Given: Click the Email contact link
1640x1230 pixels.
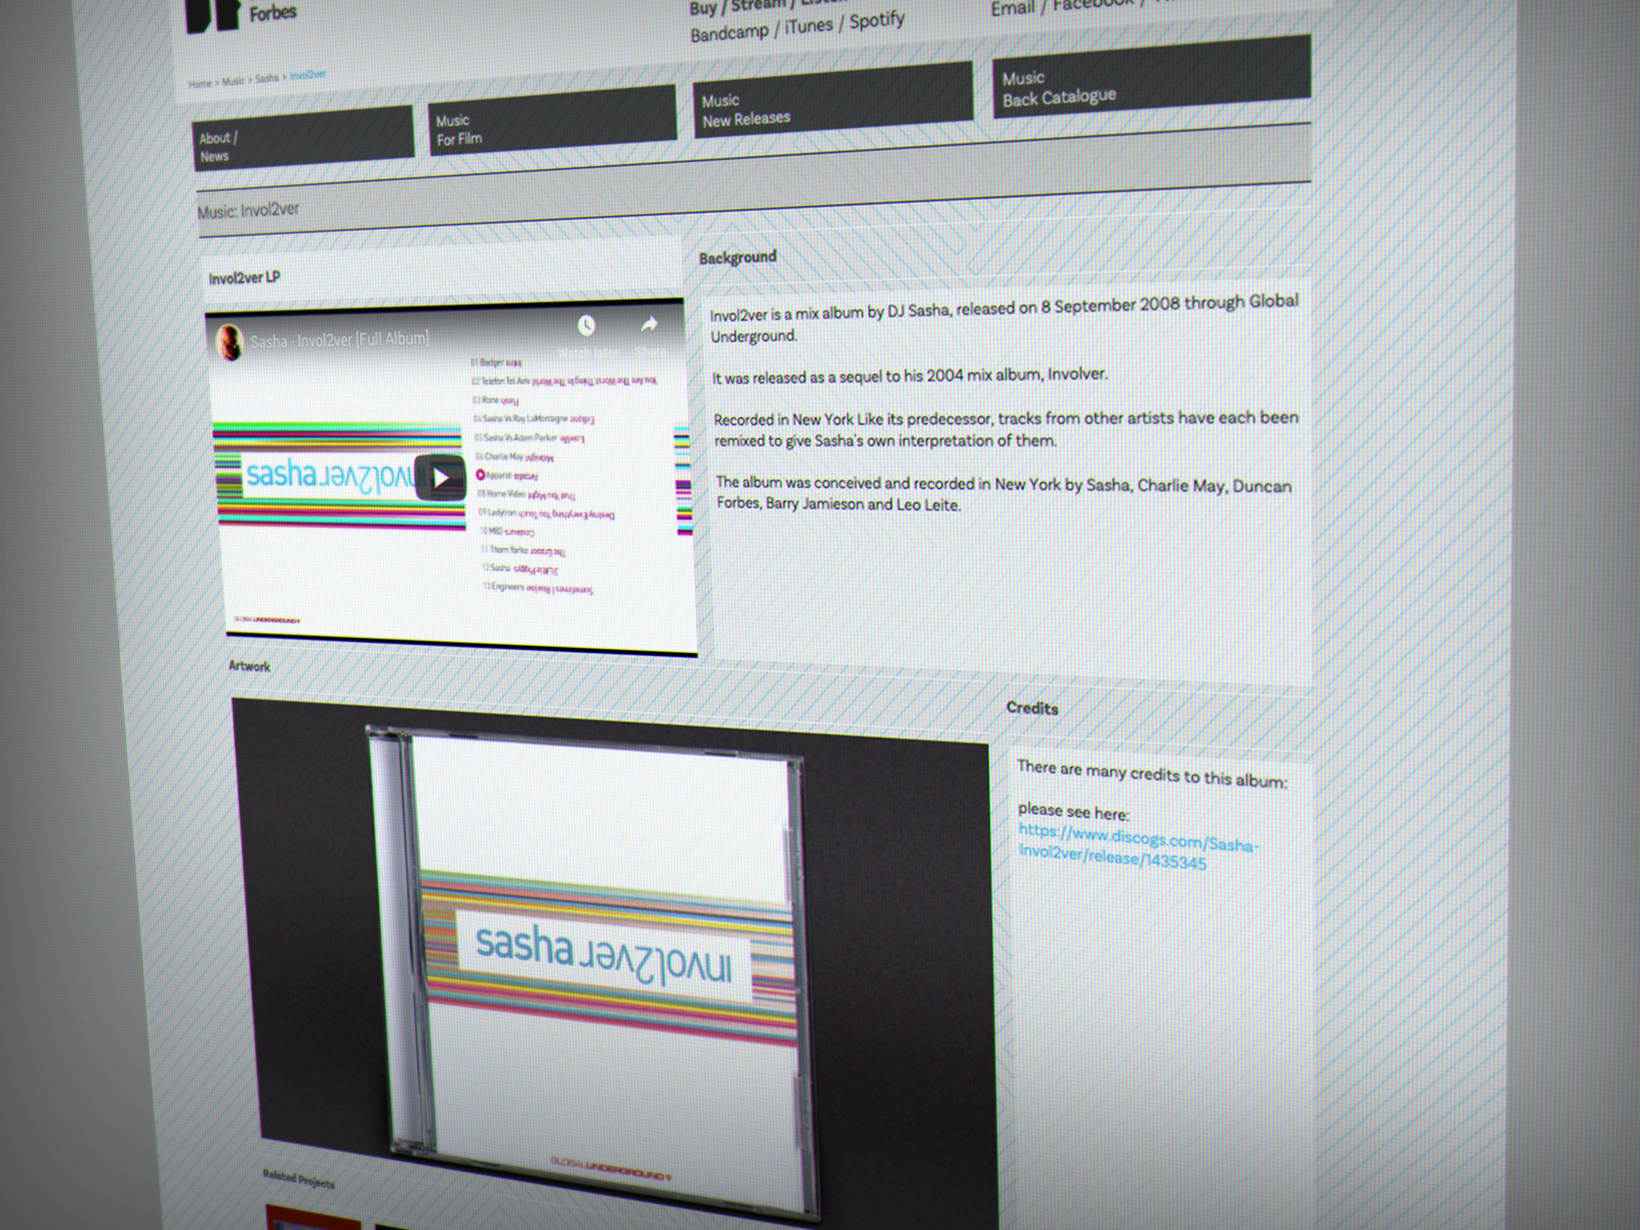Looking at the screenshot, I should pos(1011,9).
